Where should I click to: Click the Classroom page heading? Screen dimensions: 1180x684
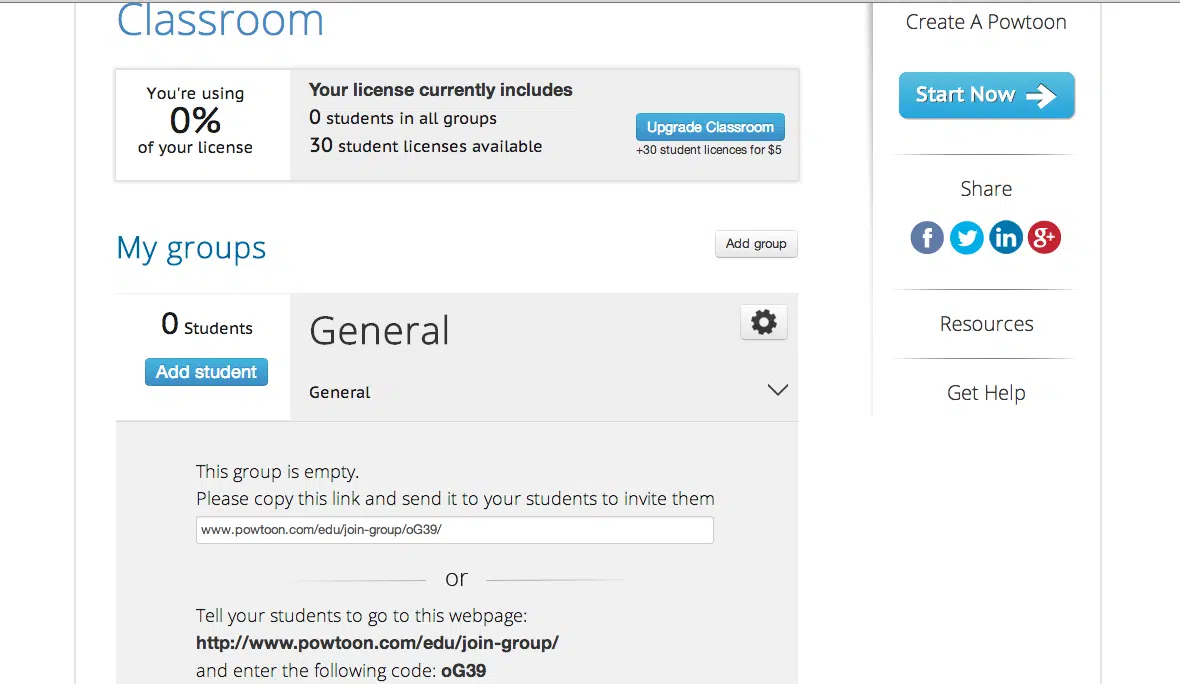tap(220, 20)
